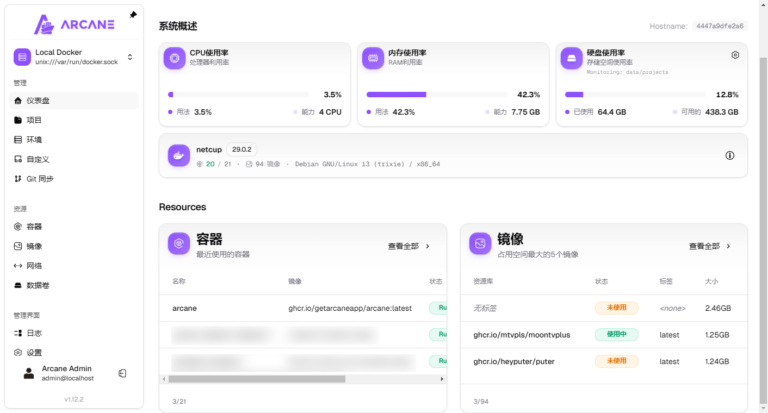Click the network arrows icon beside 网络
Viewport: 768px width, 413px height.
[x=18, y=266]
